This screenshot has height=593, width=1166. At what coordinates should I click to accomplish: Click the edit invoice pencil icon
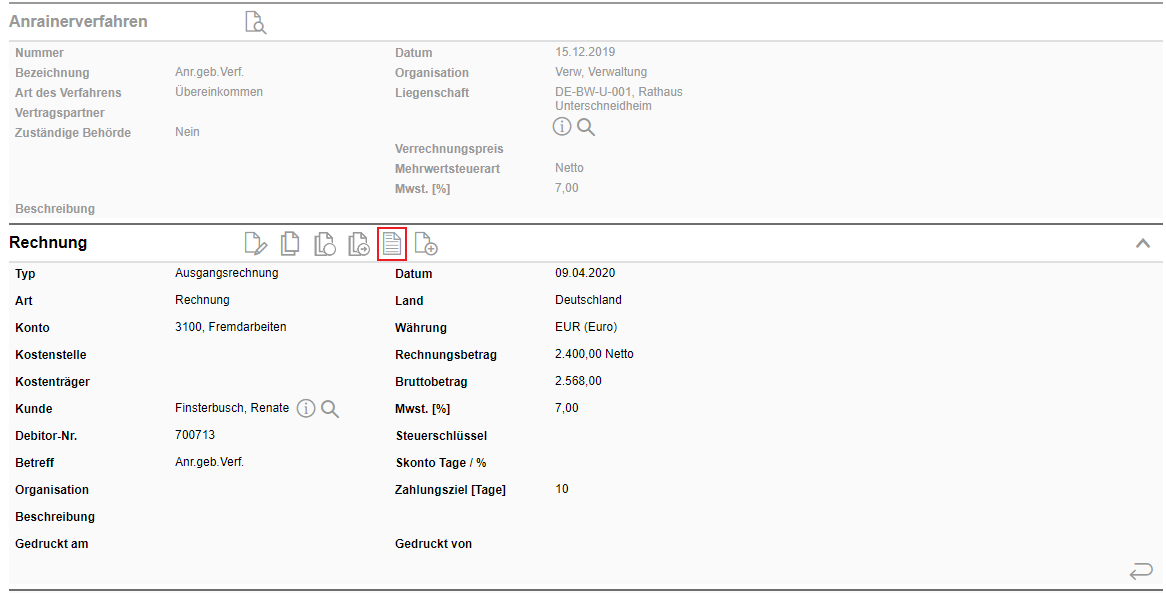tap(256, 243)
